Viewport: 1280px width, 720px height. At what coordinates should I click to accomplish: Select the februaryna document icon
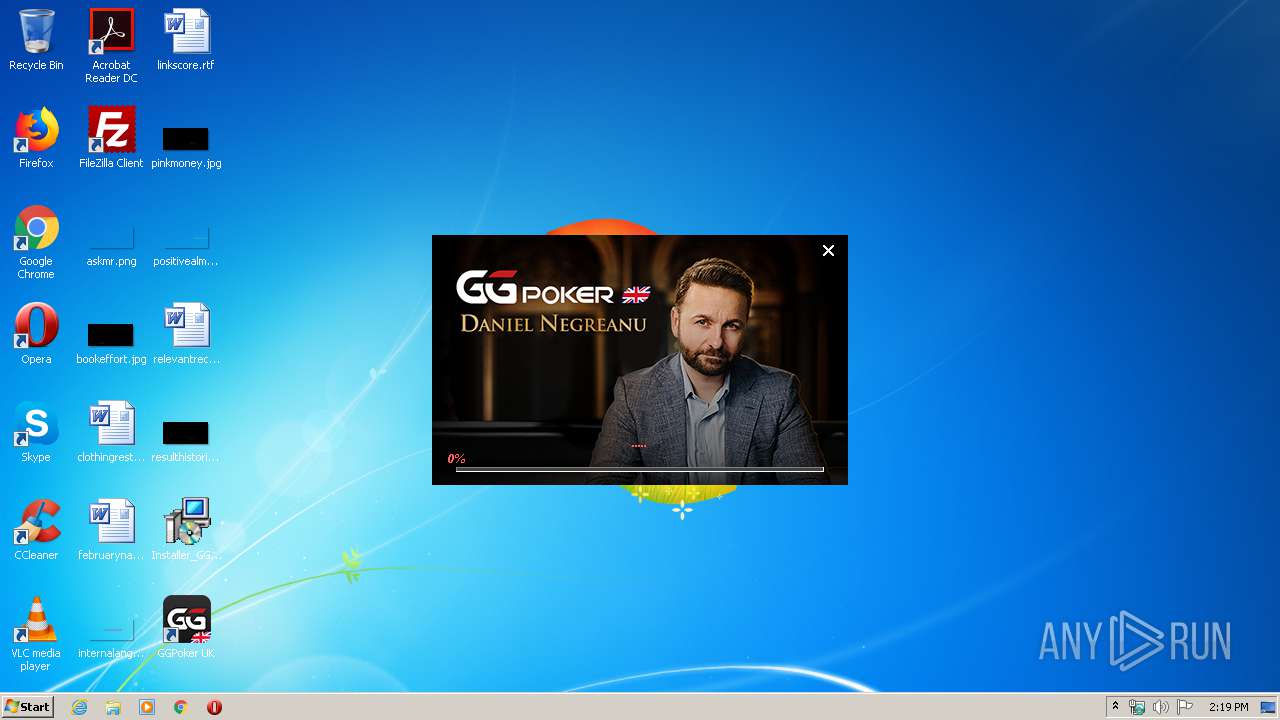[111, 530]
